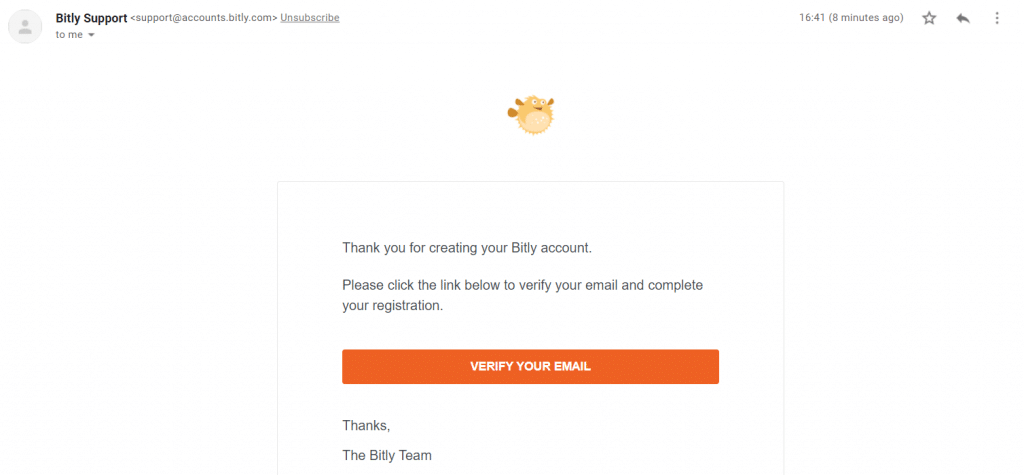
Task: Select the support@accounts.bitly.com address
Action: [204, 18]
